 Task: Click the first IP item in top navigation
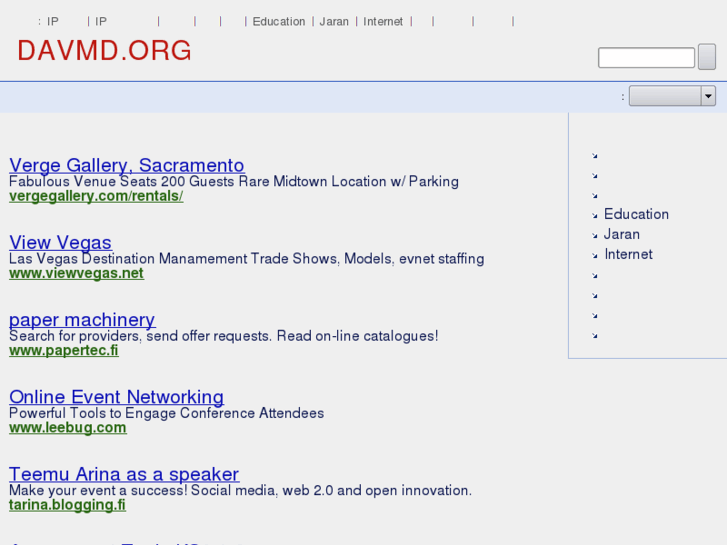[53, 22]
